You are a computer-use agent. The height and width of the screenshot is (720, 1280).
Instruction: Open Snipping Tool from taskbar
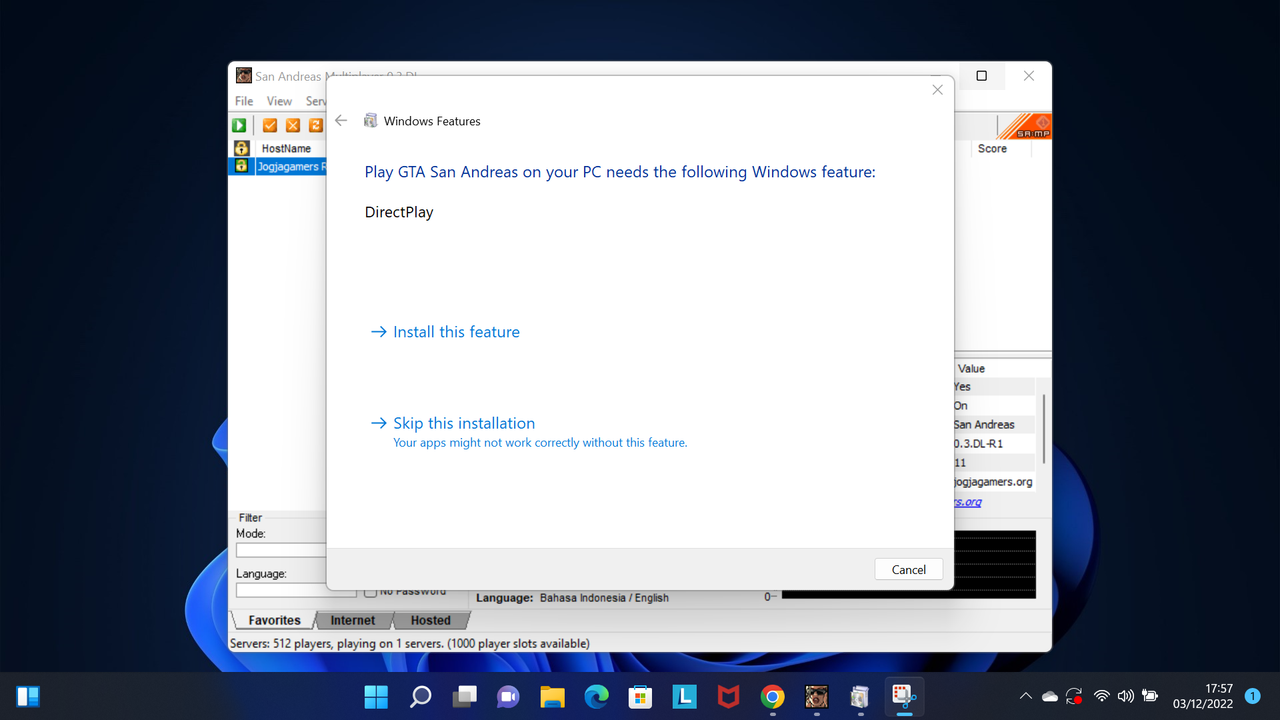tap(904, 696)
